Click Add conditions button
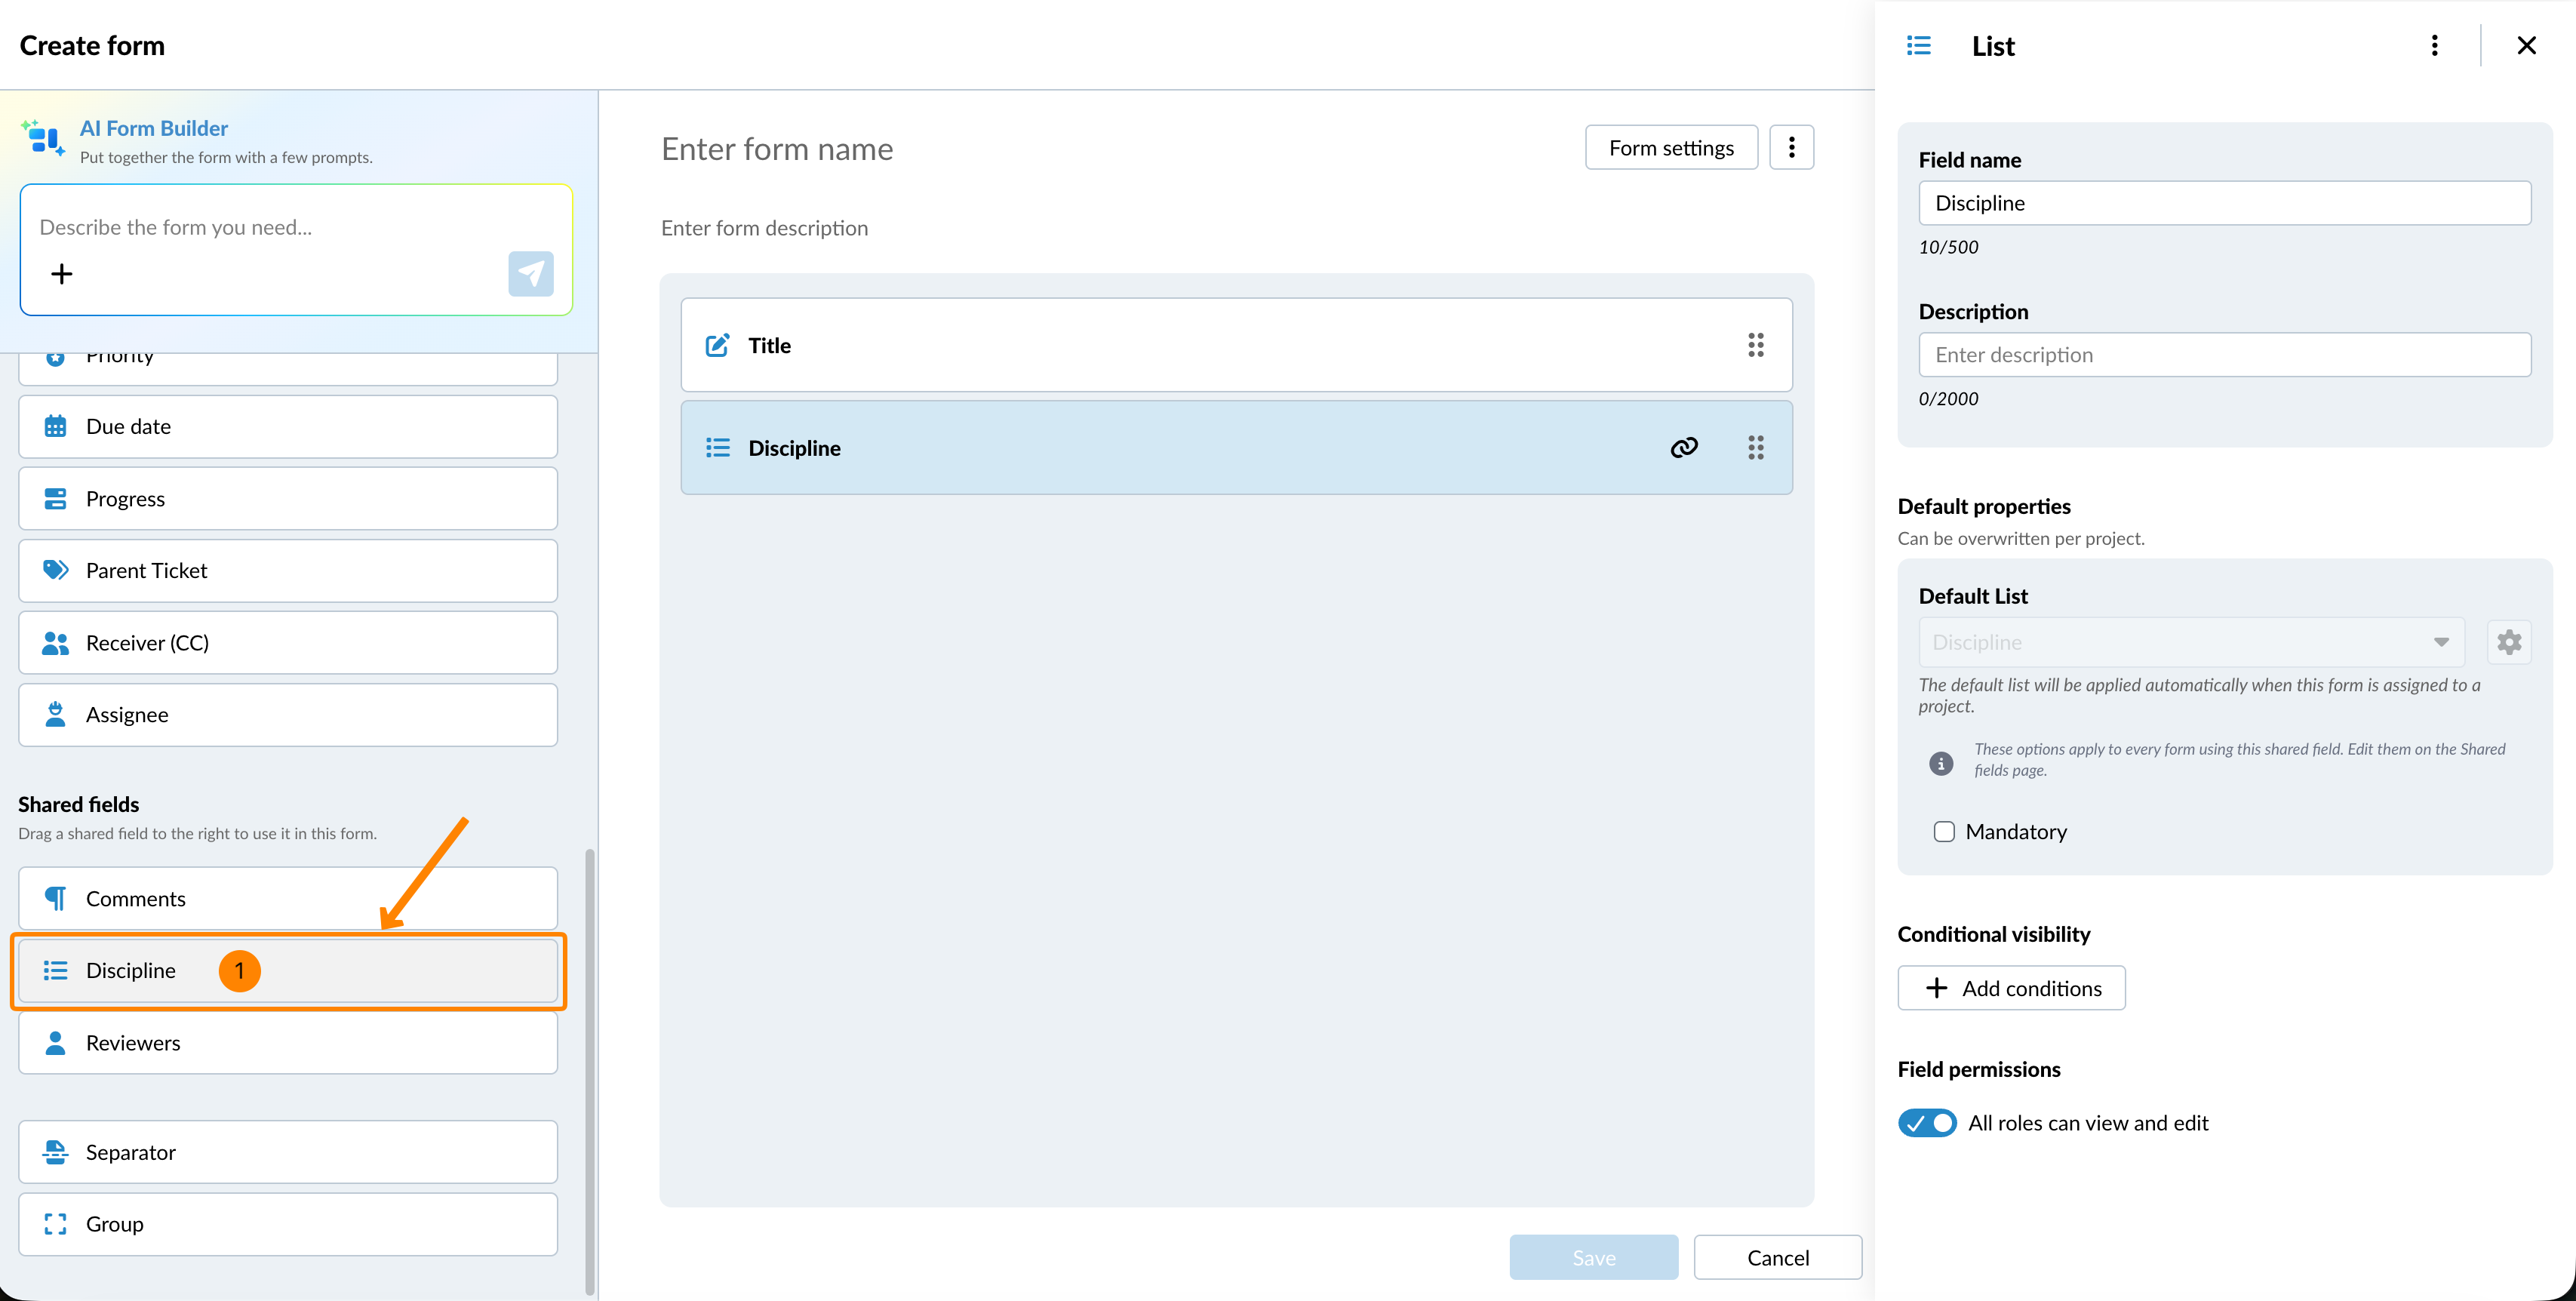 tap(2012, 989)
